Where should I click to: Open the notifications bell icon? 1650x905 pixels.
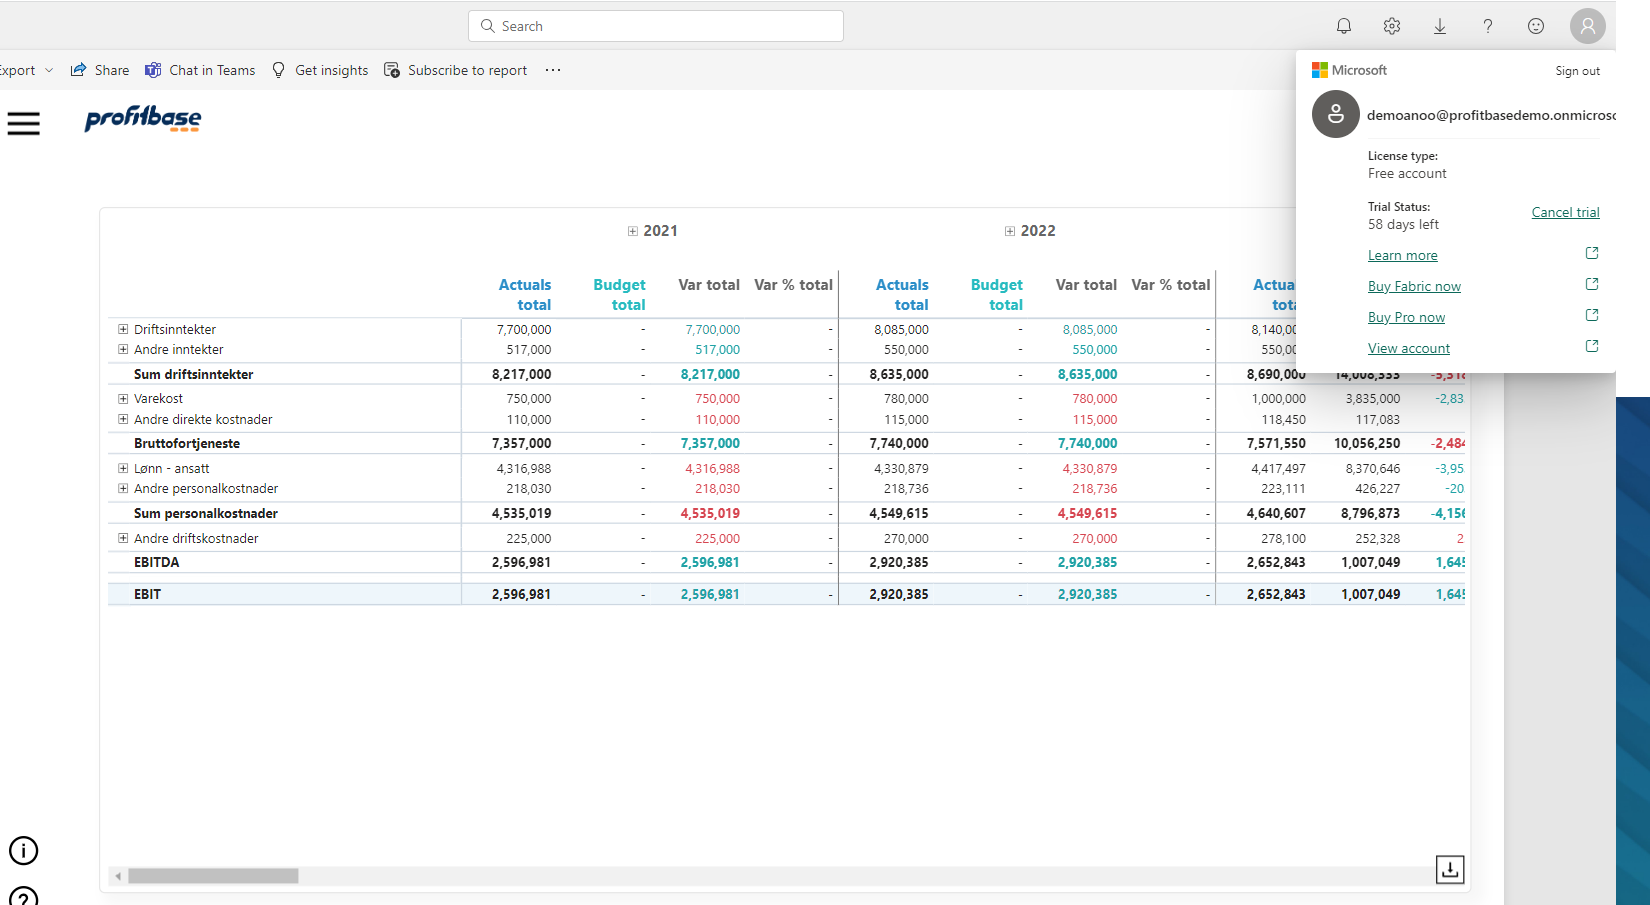click(x=1344, y=26)
